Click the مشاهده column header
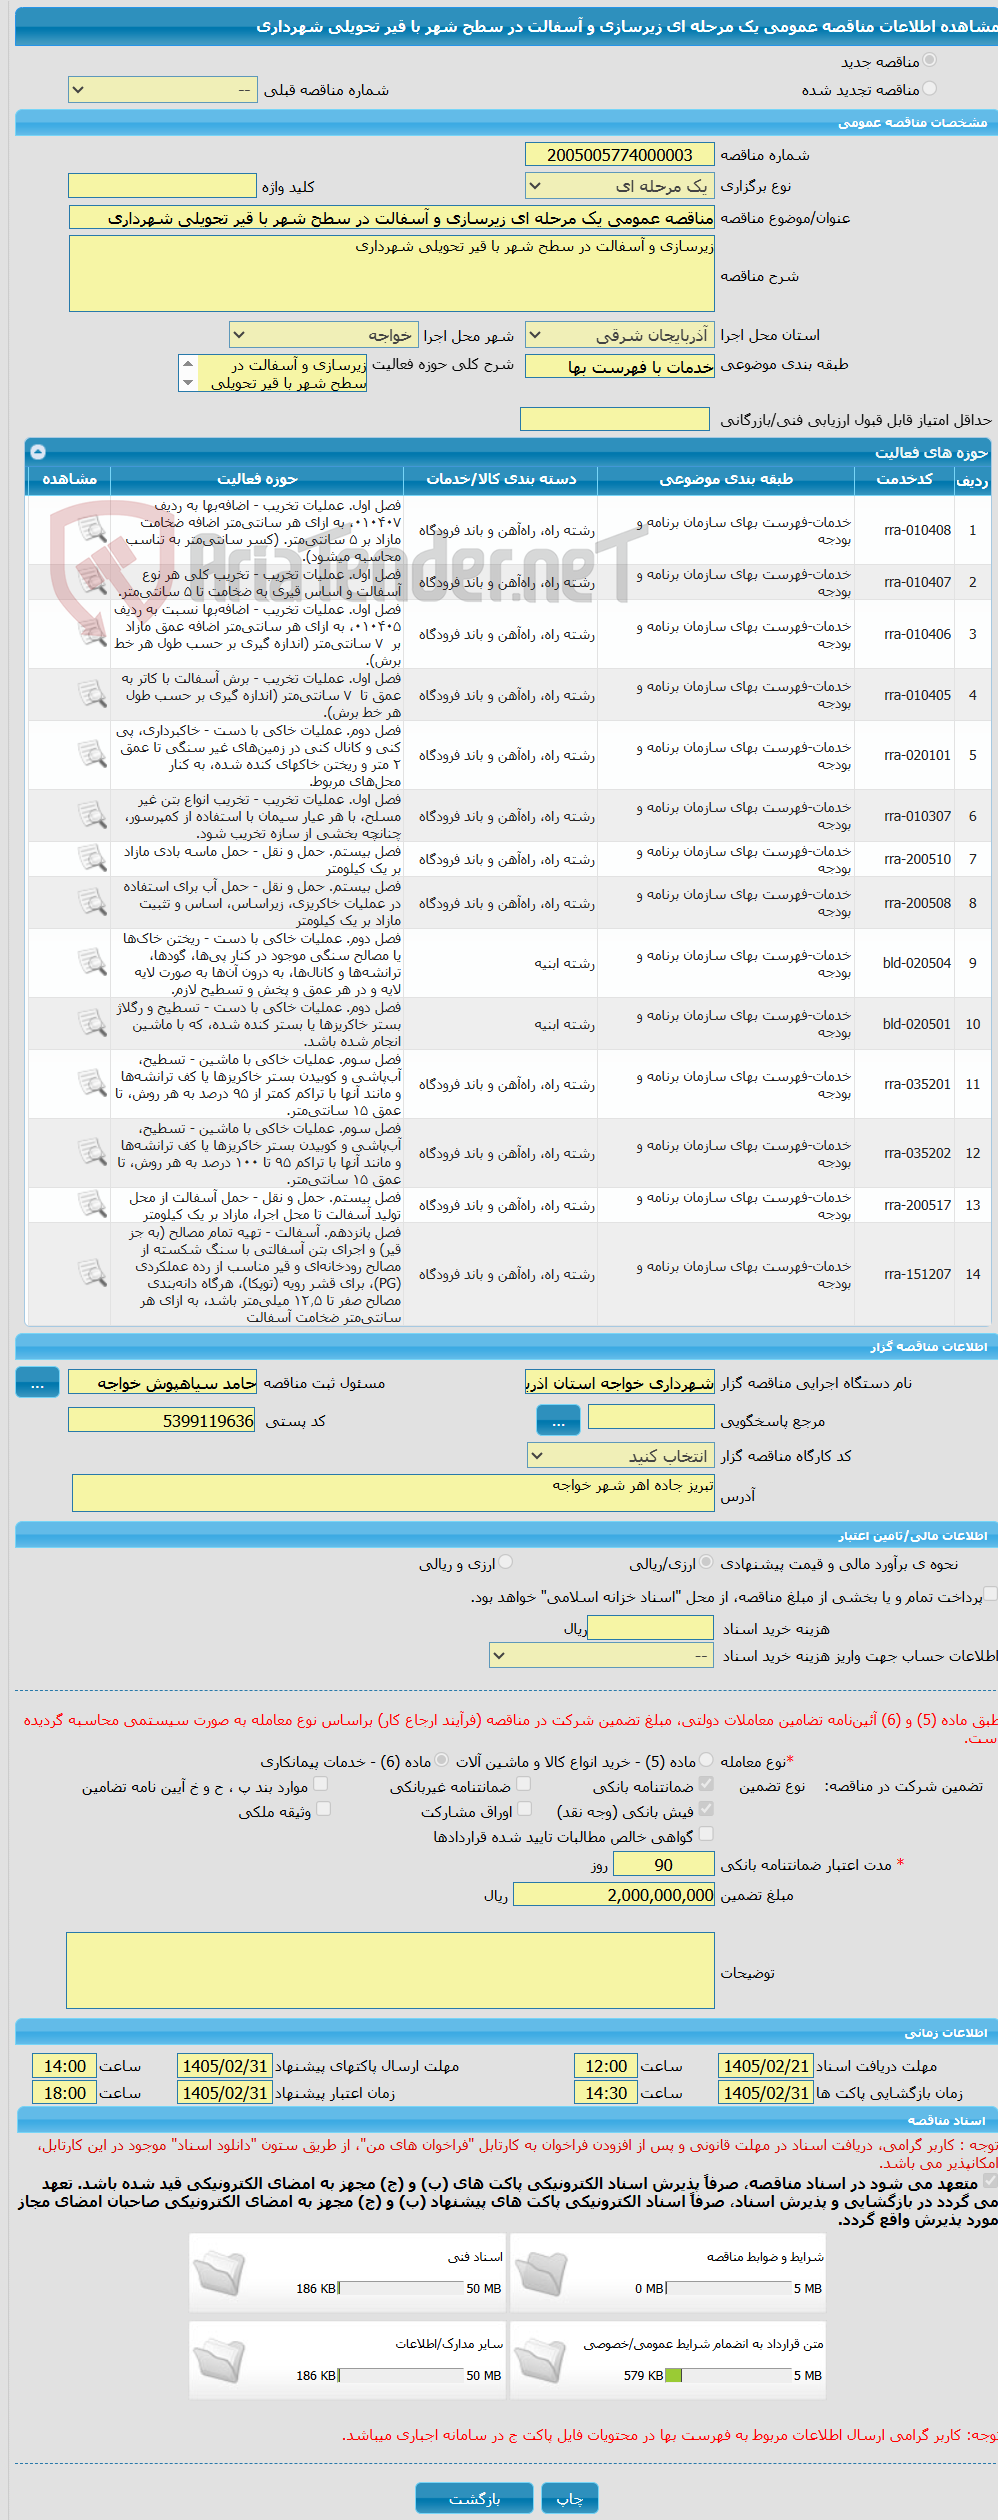This screenshot has width=998, height=2520. (x=69, y=479)
